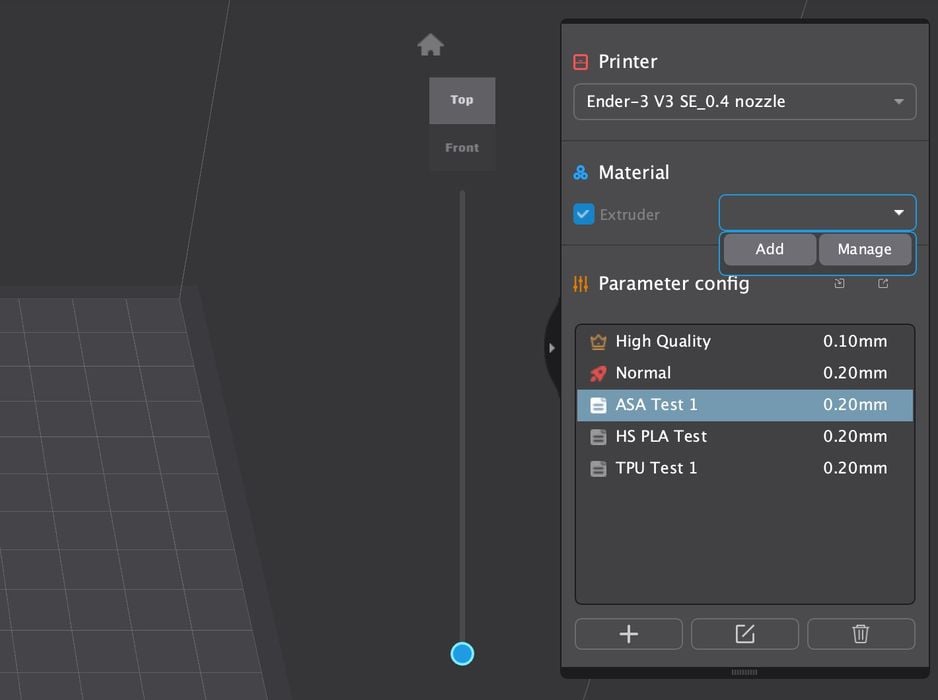Select the HS PLA Test profile
The width and height of the screenshot is (938, 700).
[744, 437]
